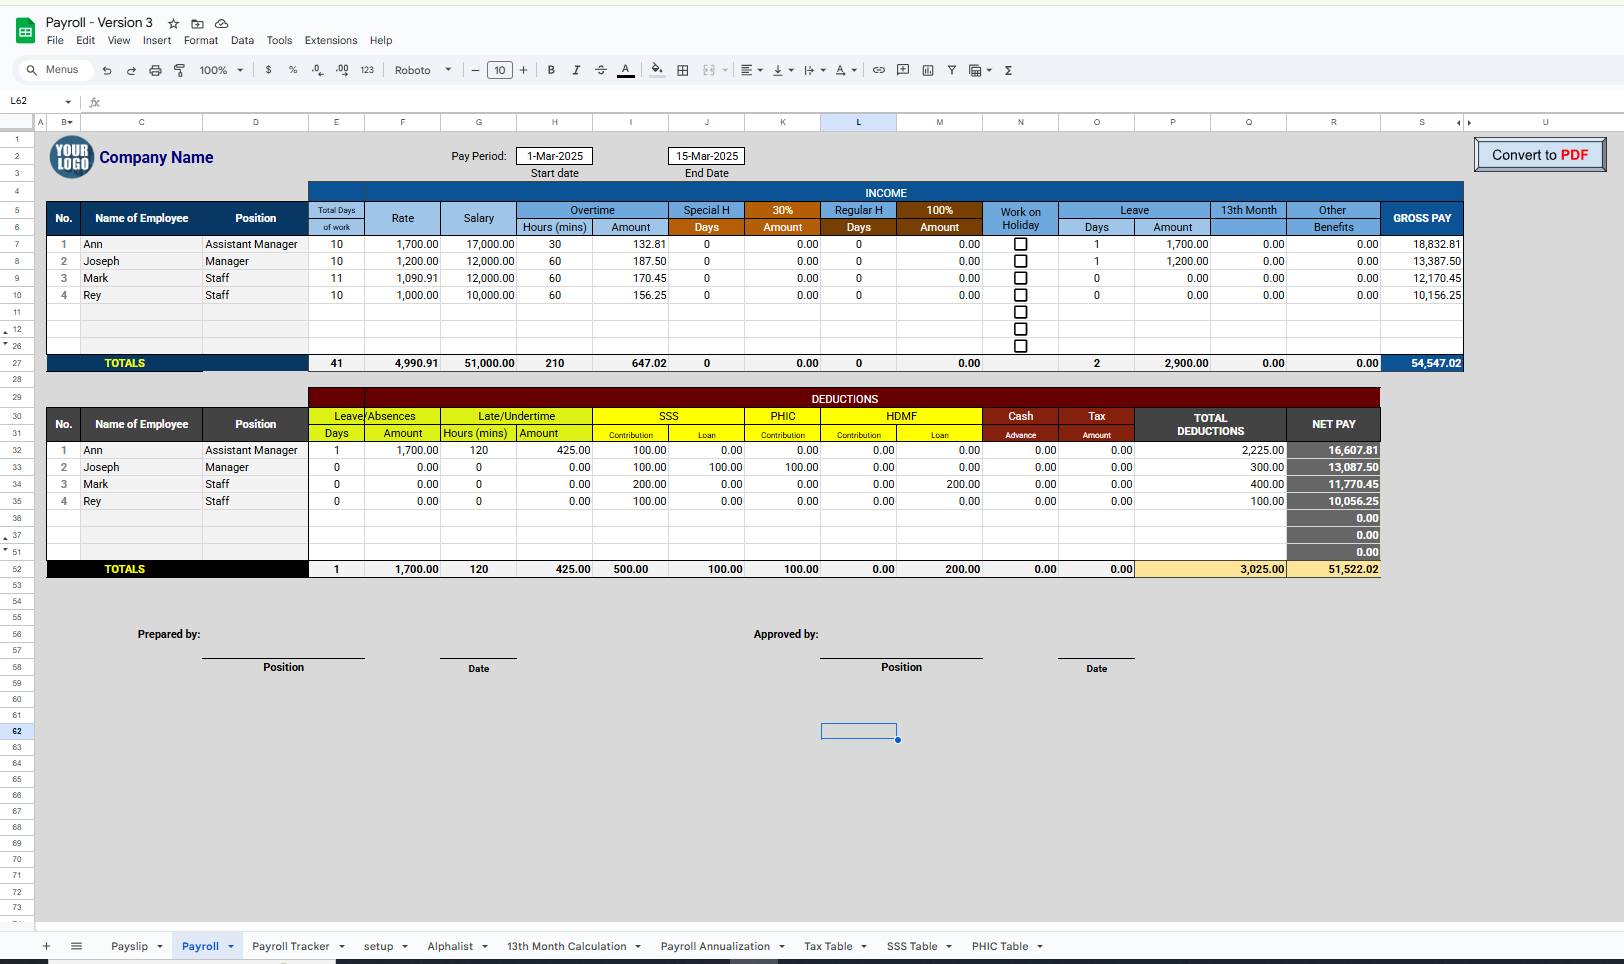1624x964 pixels.
Task: Open the Extensions menu
Action: 331,40
